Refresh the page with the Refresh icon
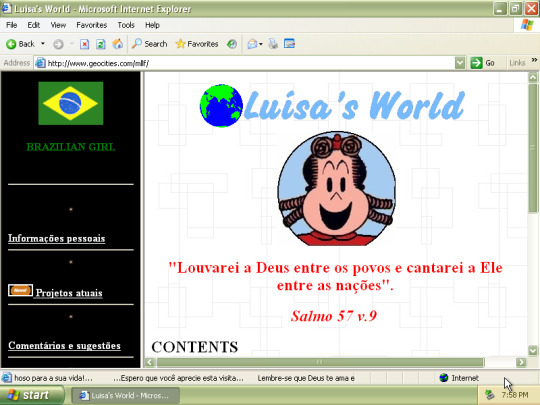540x405 pixels. point(101,44)
